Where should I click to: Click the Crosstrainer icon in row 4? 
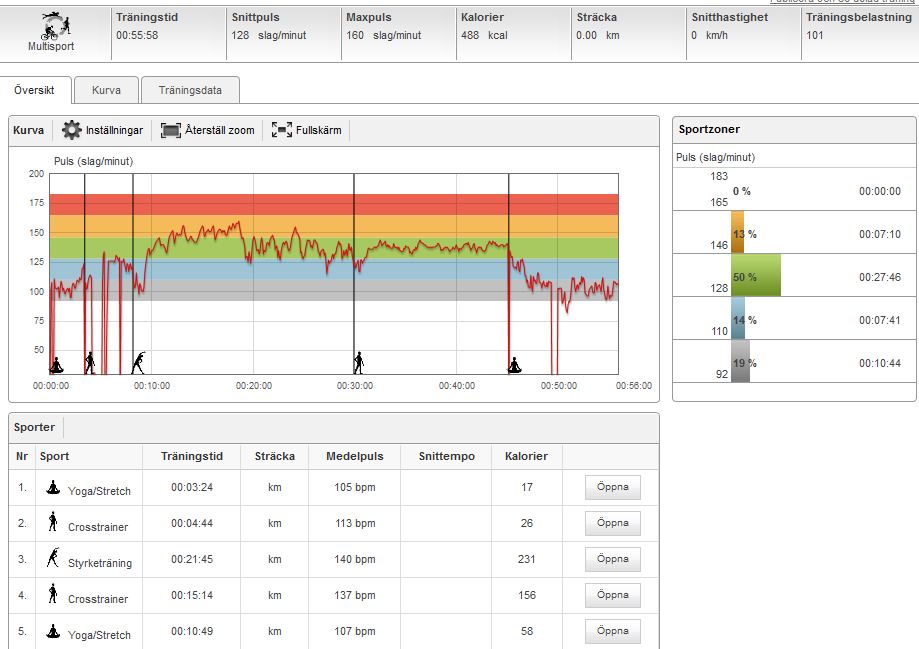point(53,596)
